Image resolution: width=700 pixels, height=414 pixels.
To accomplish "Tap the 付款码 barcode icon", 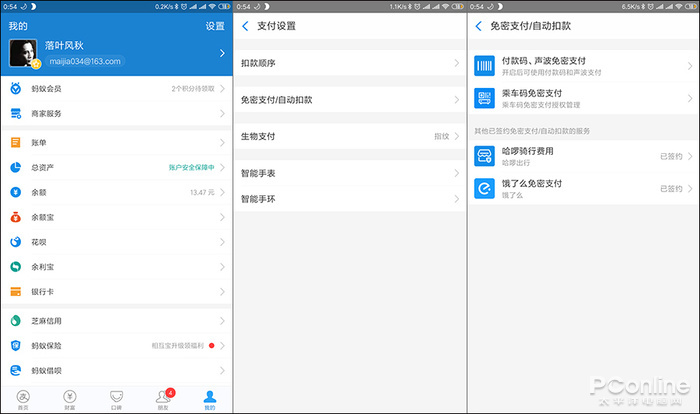I will [x=484, y=66].
